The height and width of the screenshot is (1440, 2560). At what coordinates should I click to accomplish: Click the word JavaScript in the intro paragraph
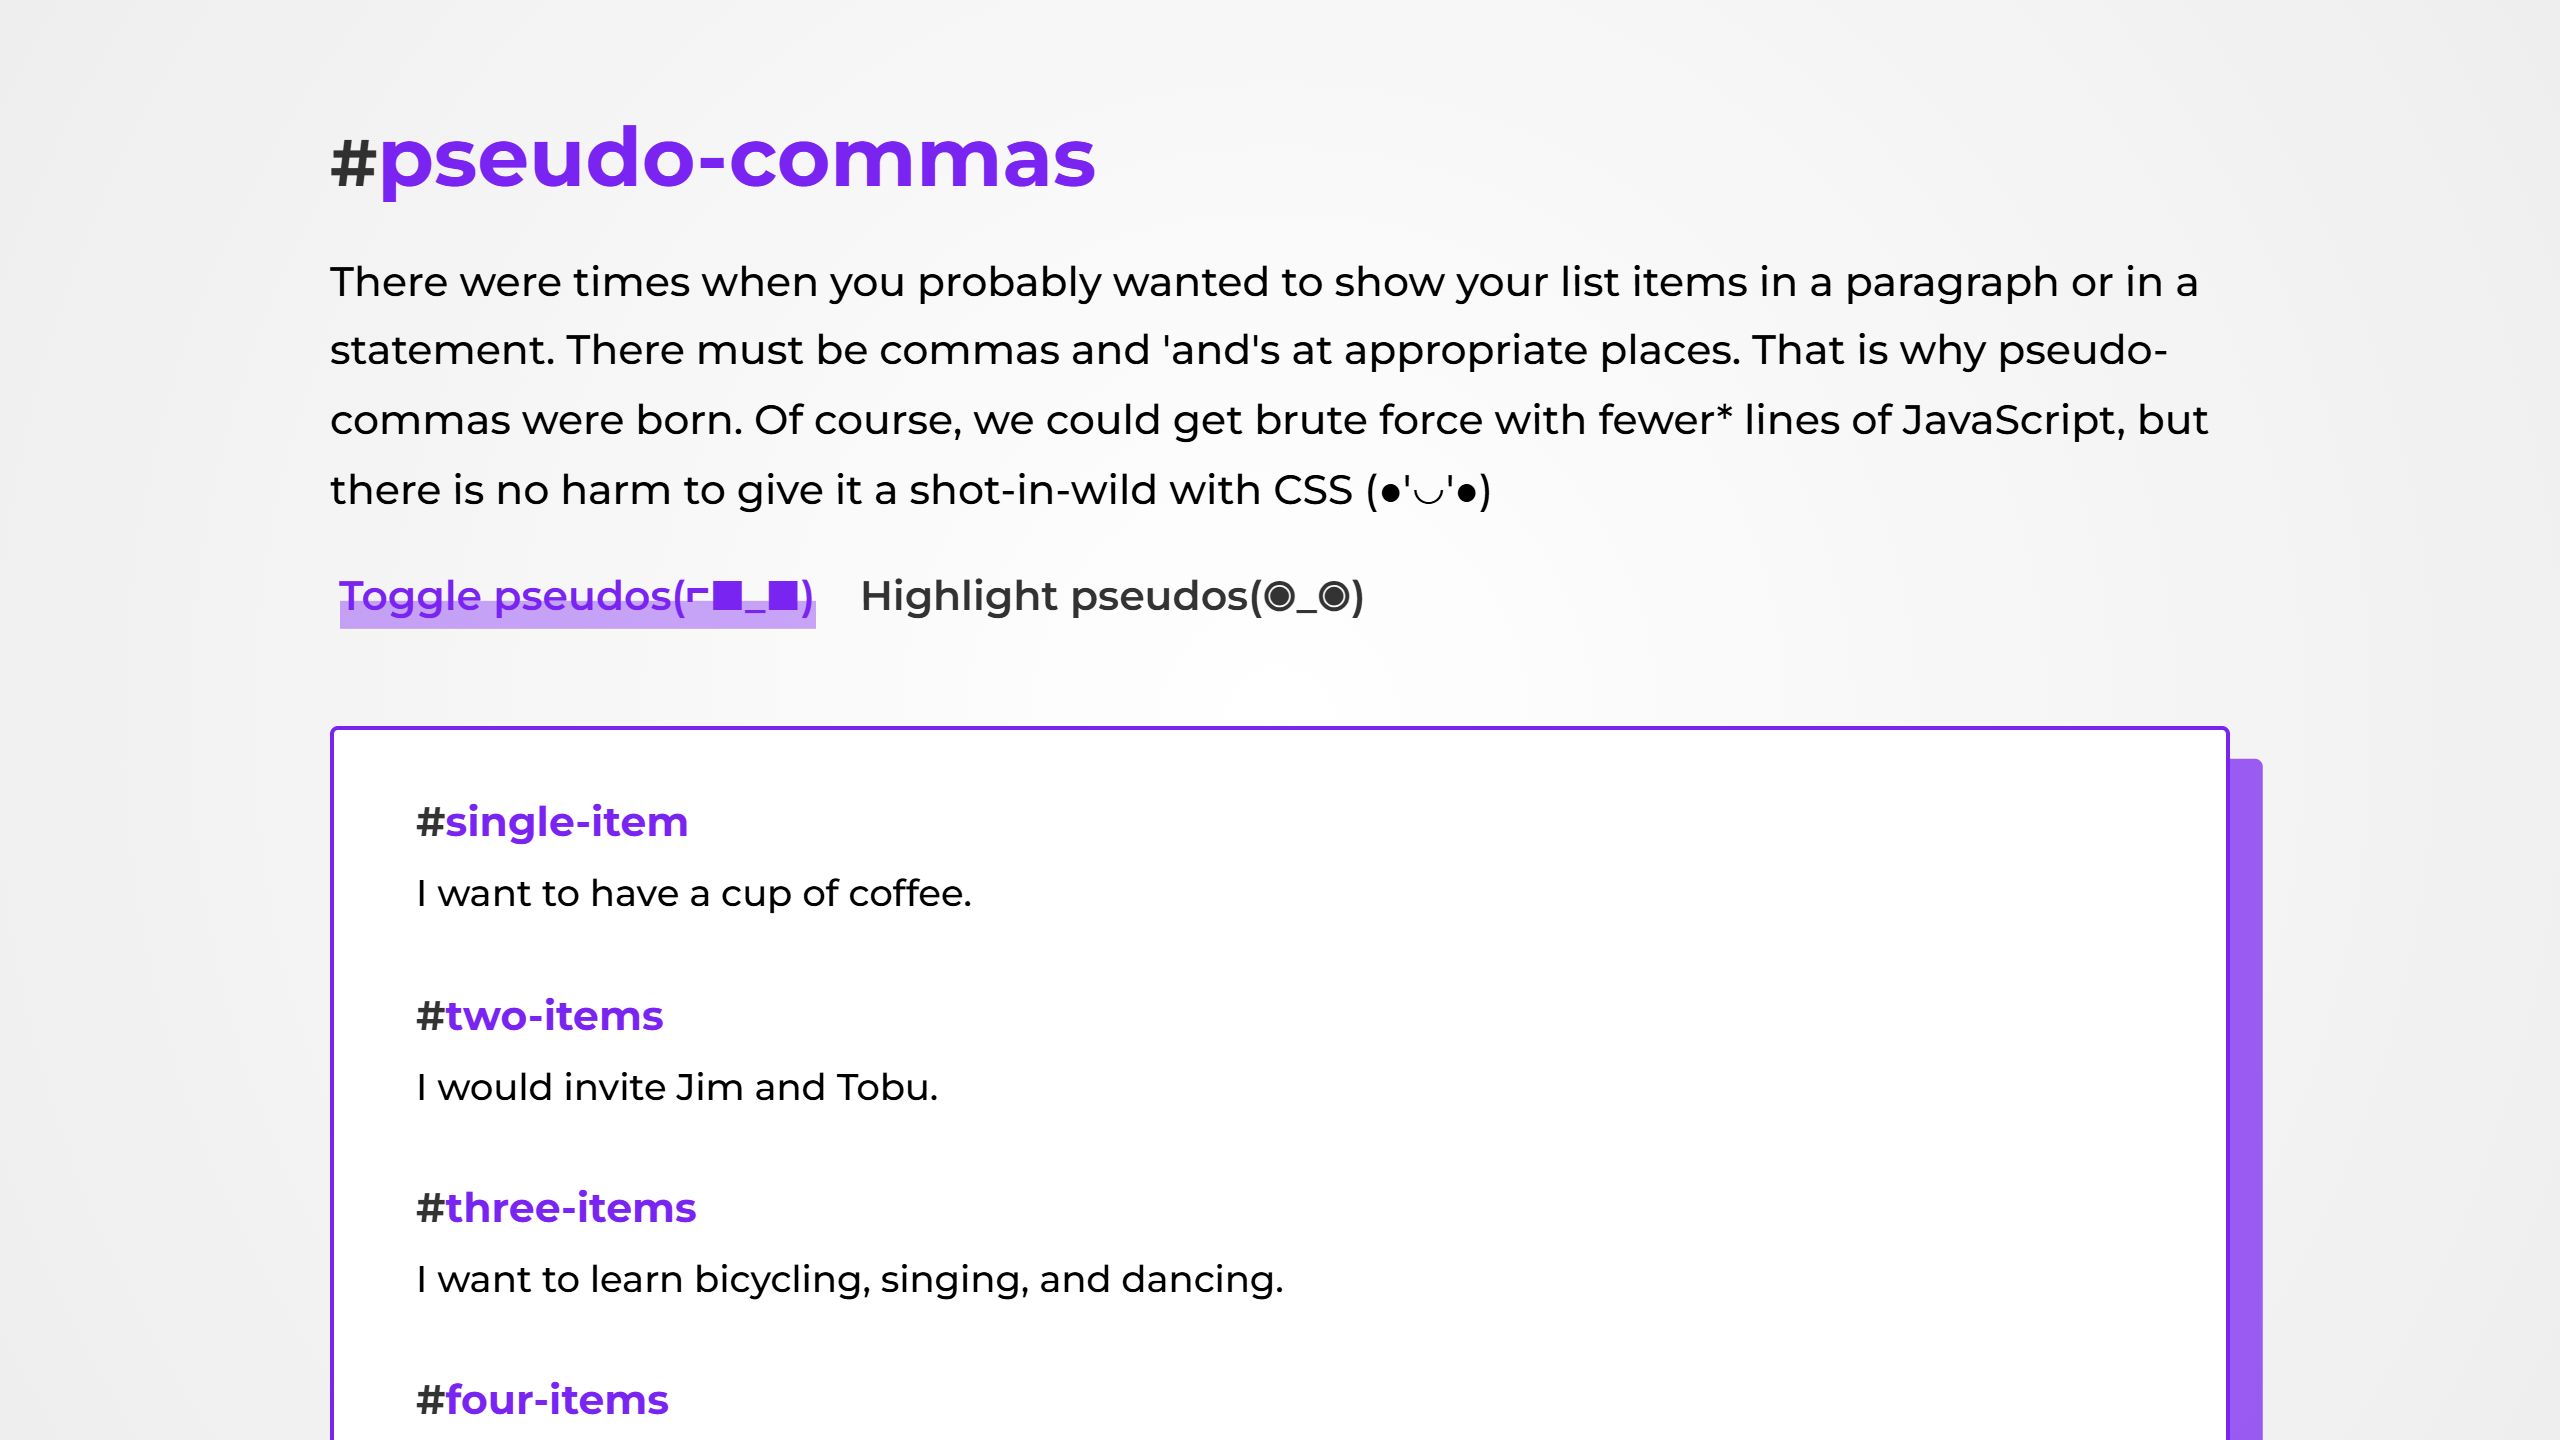[x=2009, y=421]
